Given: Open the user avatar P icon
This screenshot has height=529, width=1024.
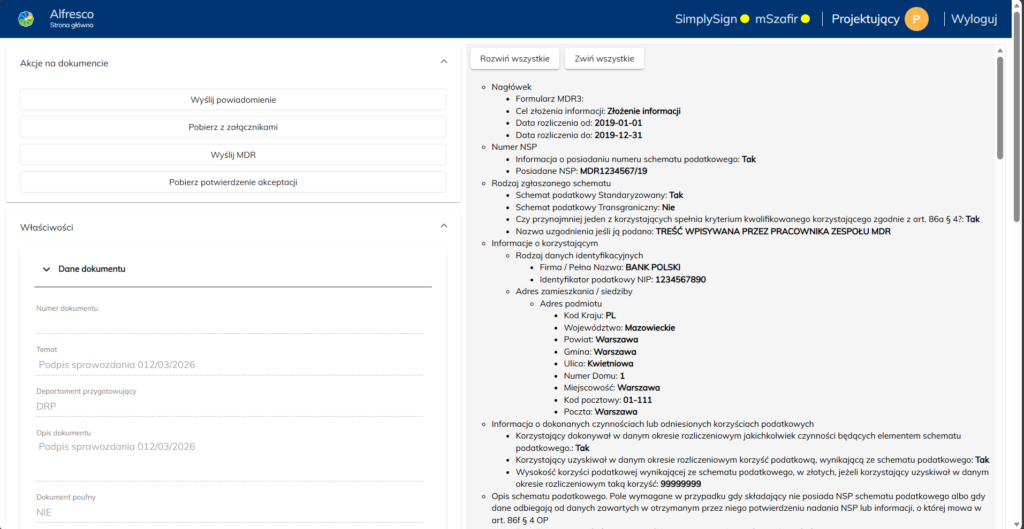Looking at the screenshot, I should (916, 19).
